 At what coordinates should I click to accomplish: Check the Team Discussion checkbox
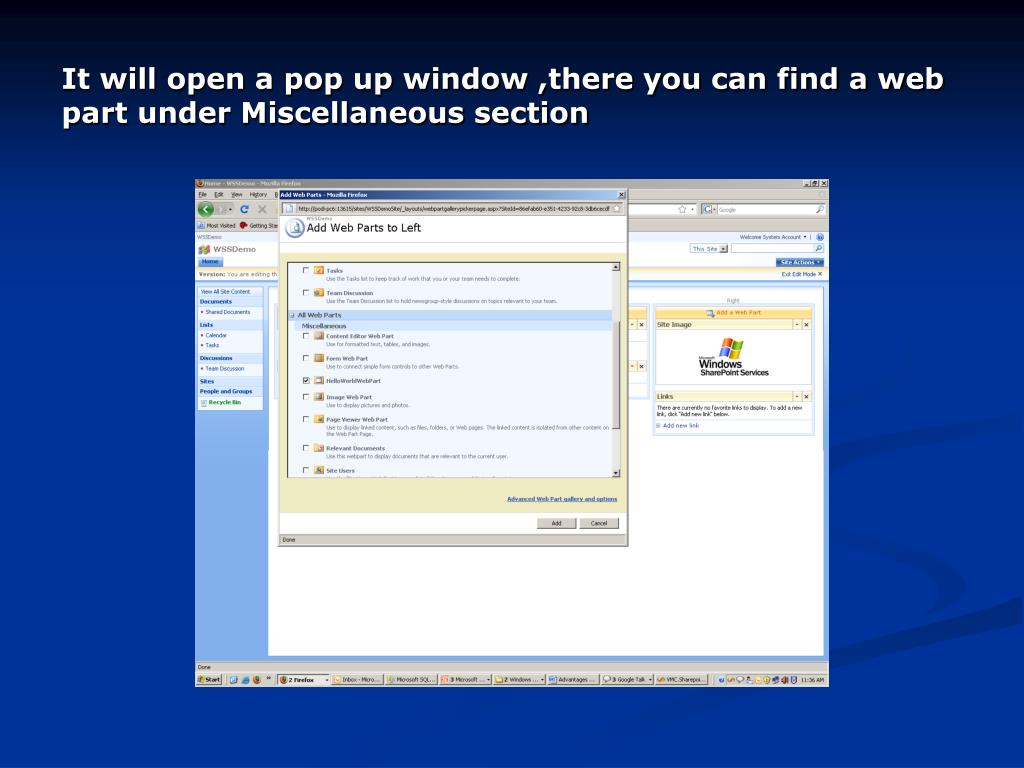click(306, 293)
